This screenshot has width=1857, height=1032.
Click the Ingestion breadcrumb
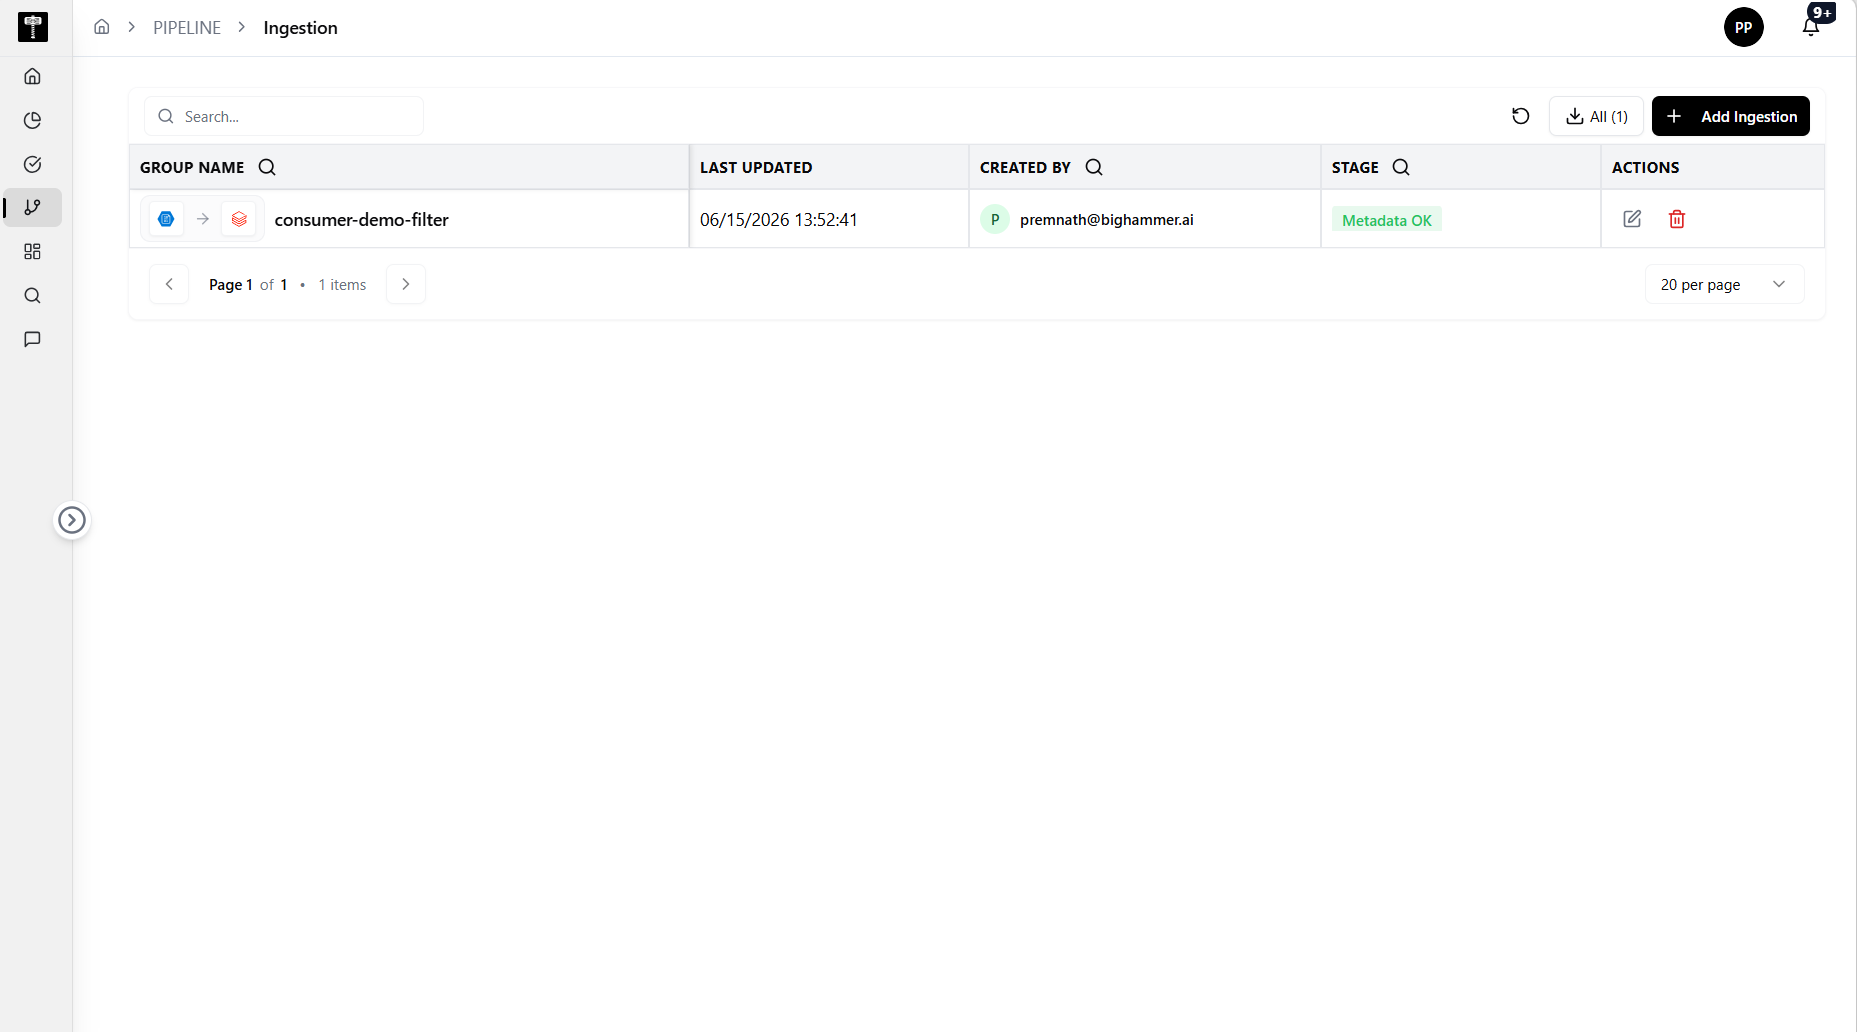tap(300, 28)
